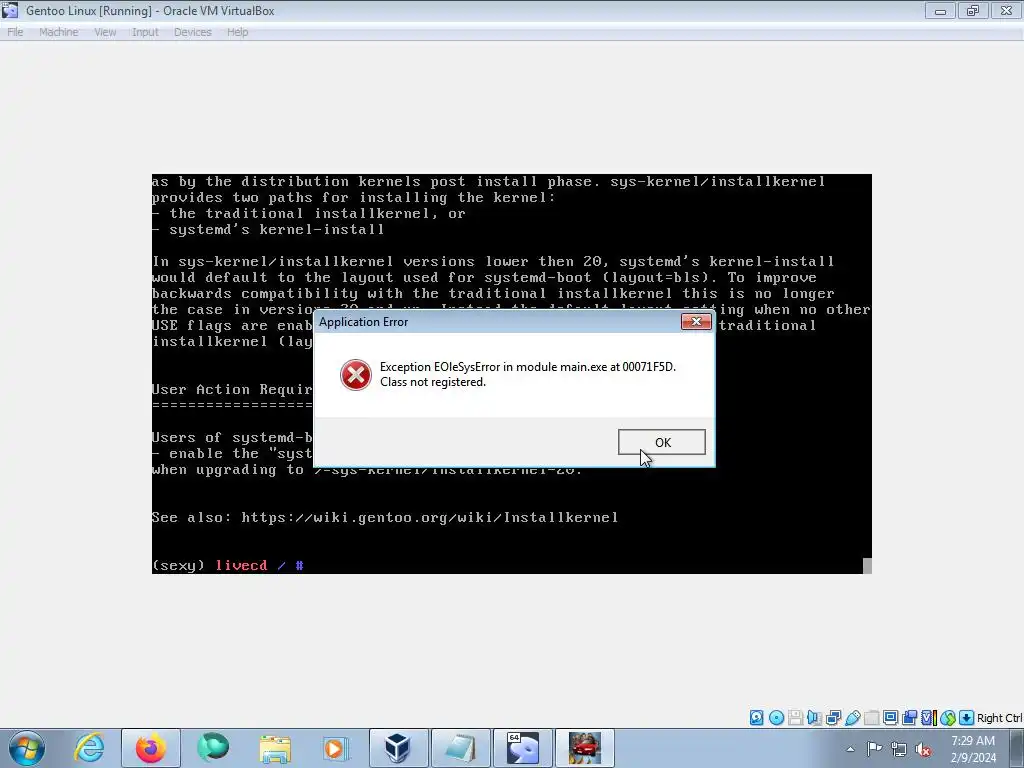Click the VM console scrollbar block
This screenshot has width=1024, height=768.
pos(867,566)
